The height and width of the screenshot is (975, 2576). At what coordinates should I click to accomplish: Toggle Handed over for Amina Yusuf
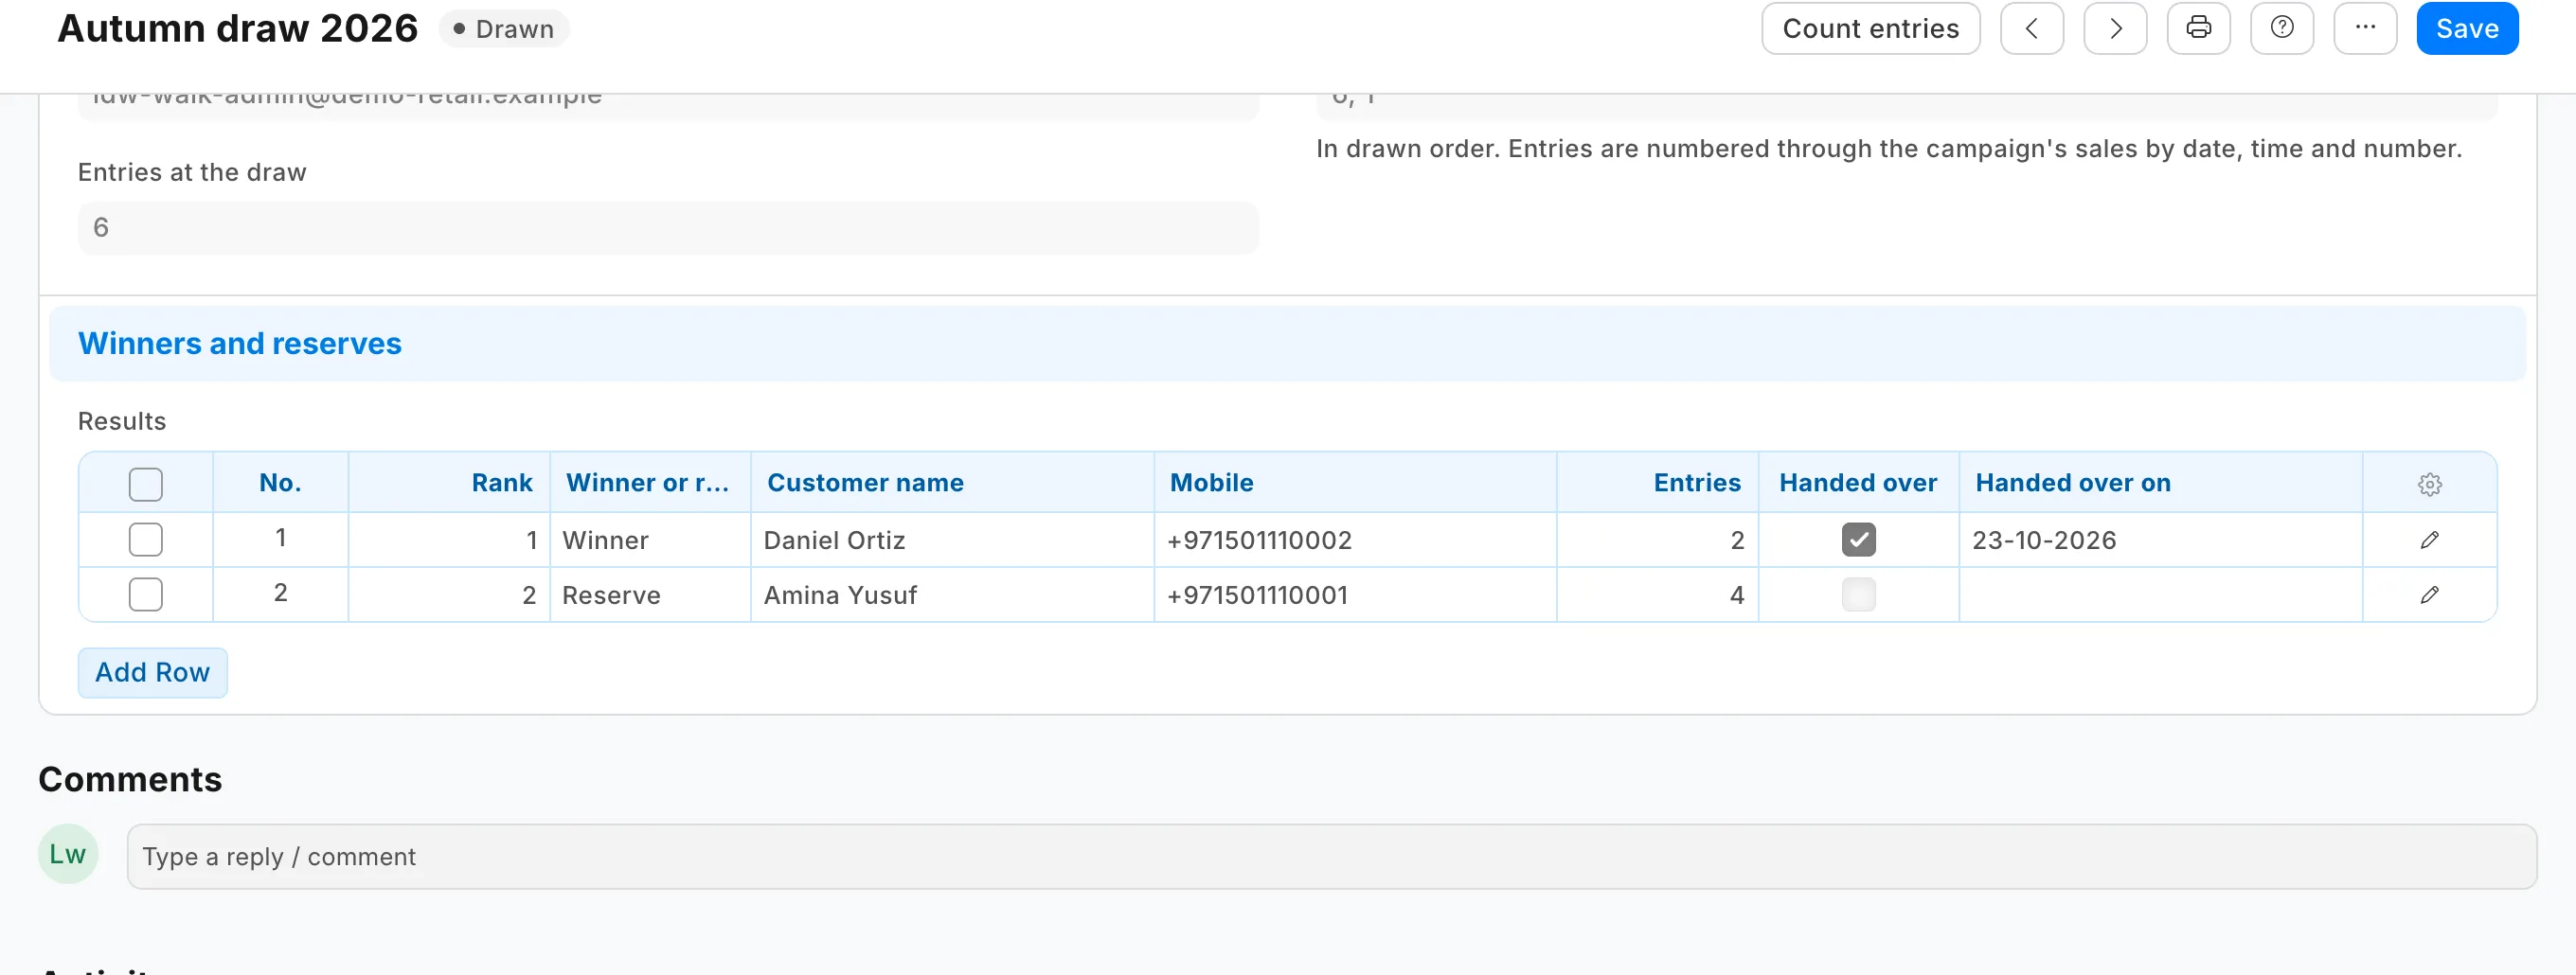point(1858,595)
